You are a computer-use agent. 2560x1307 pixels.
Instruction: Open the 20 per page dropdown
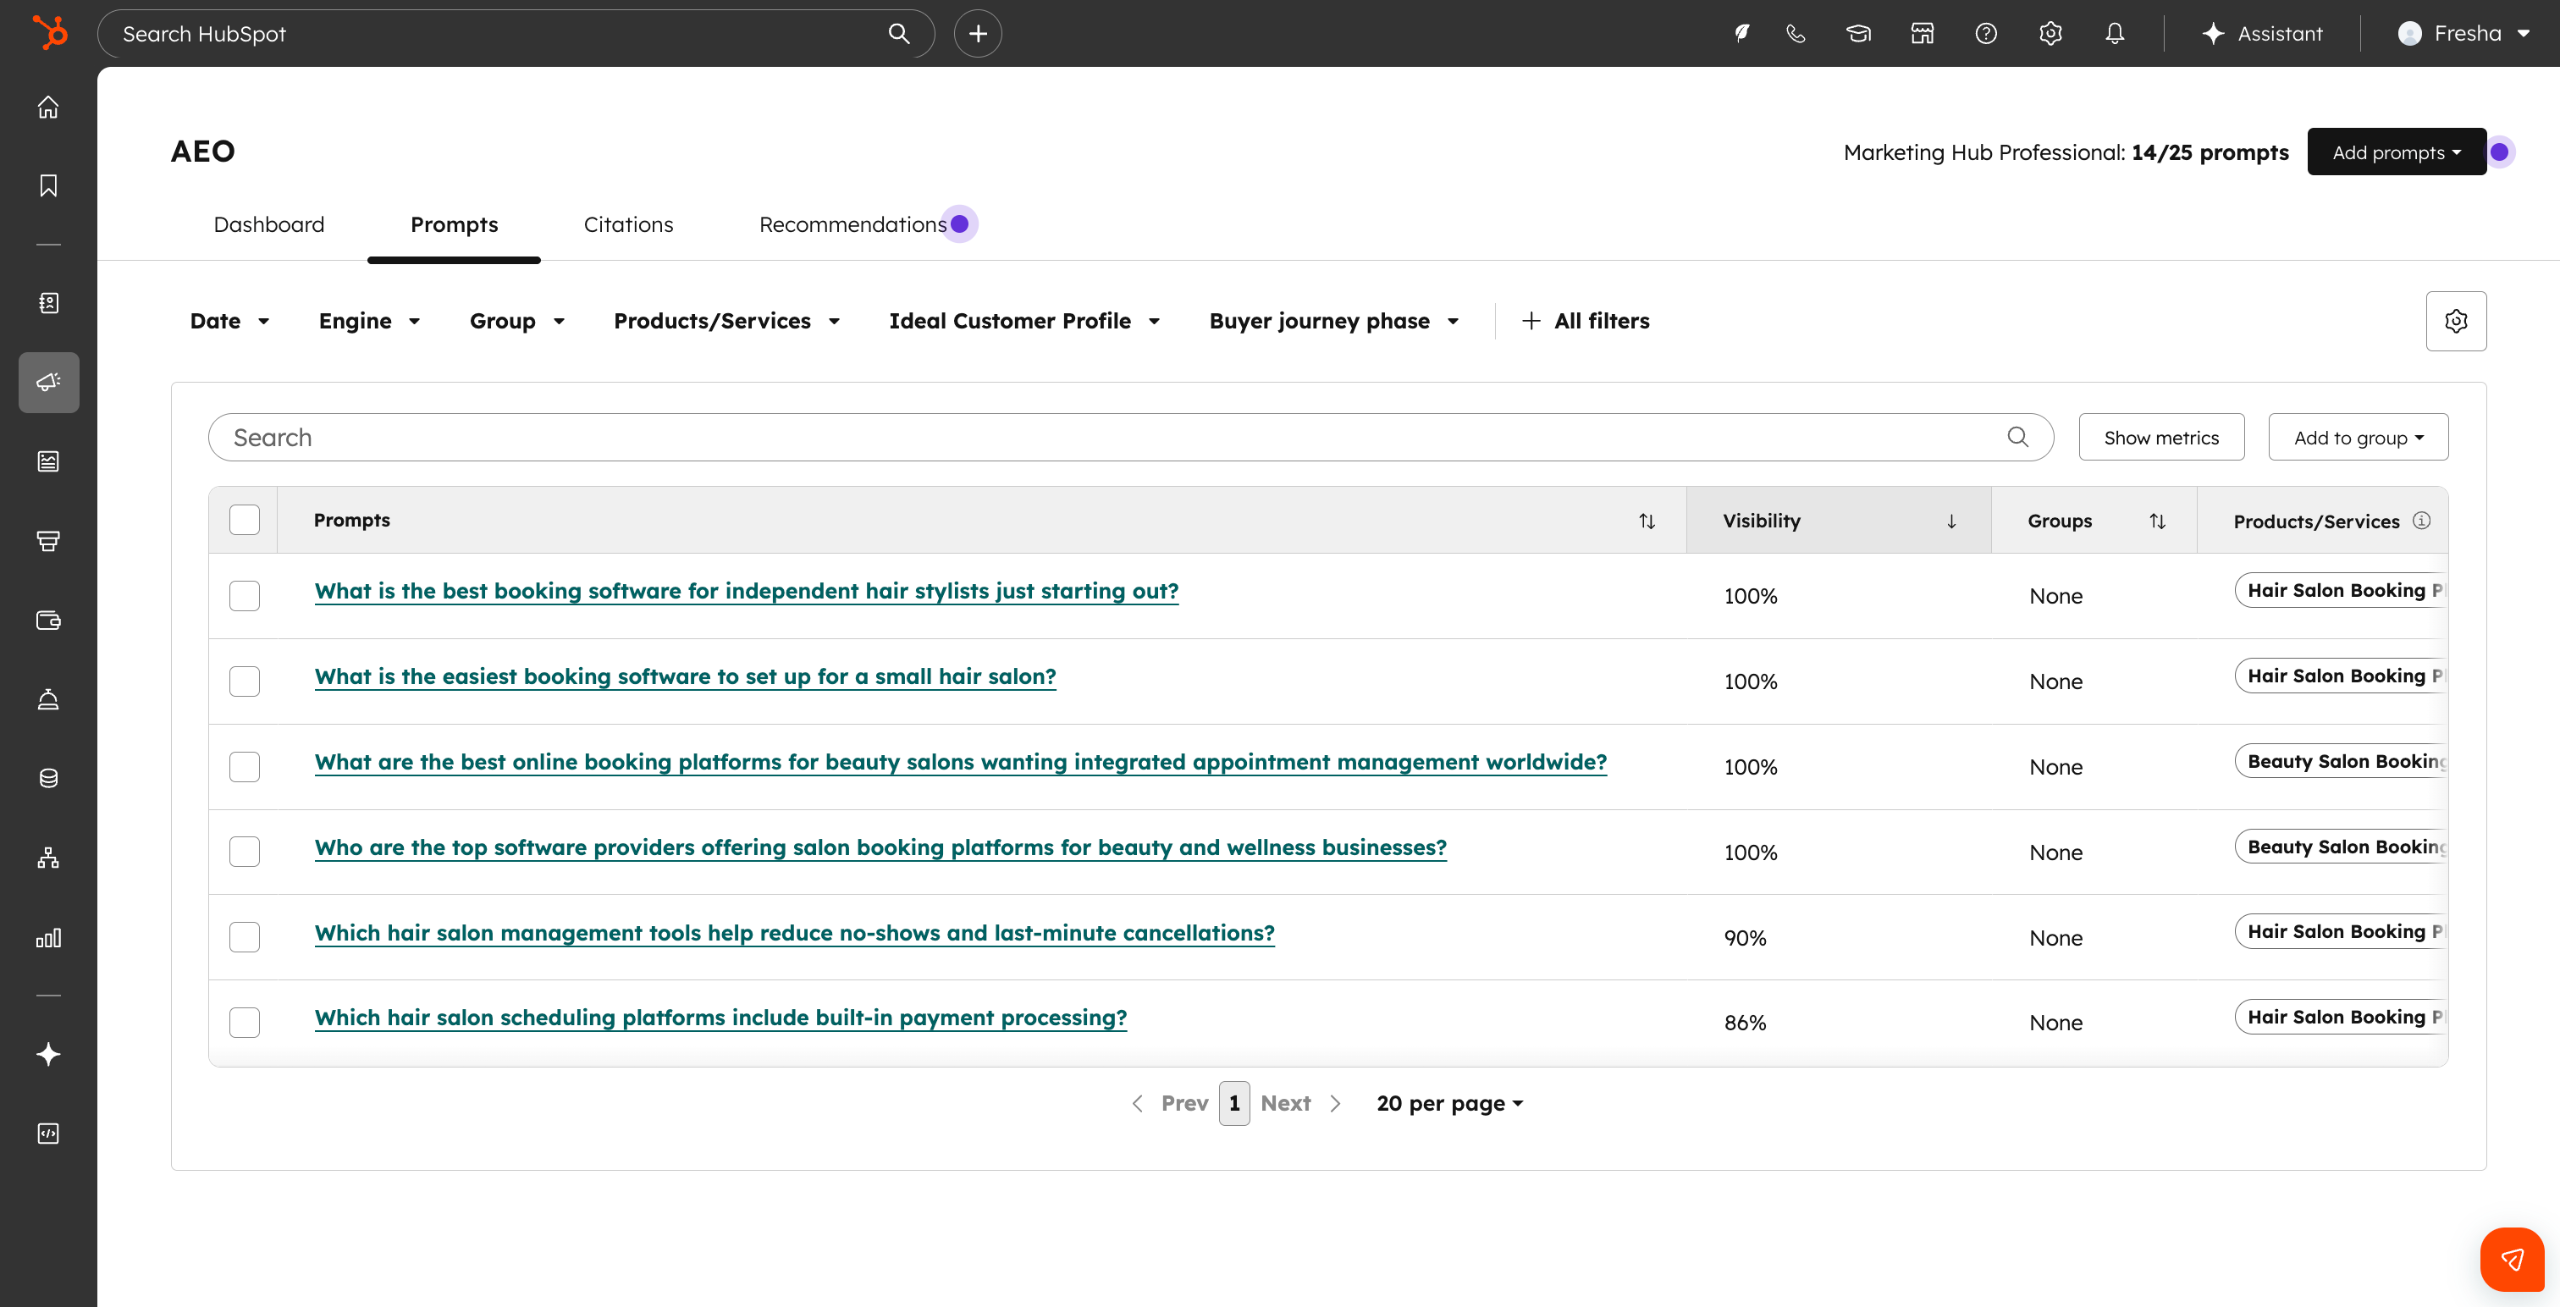pos(1450,1103)
